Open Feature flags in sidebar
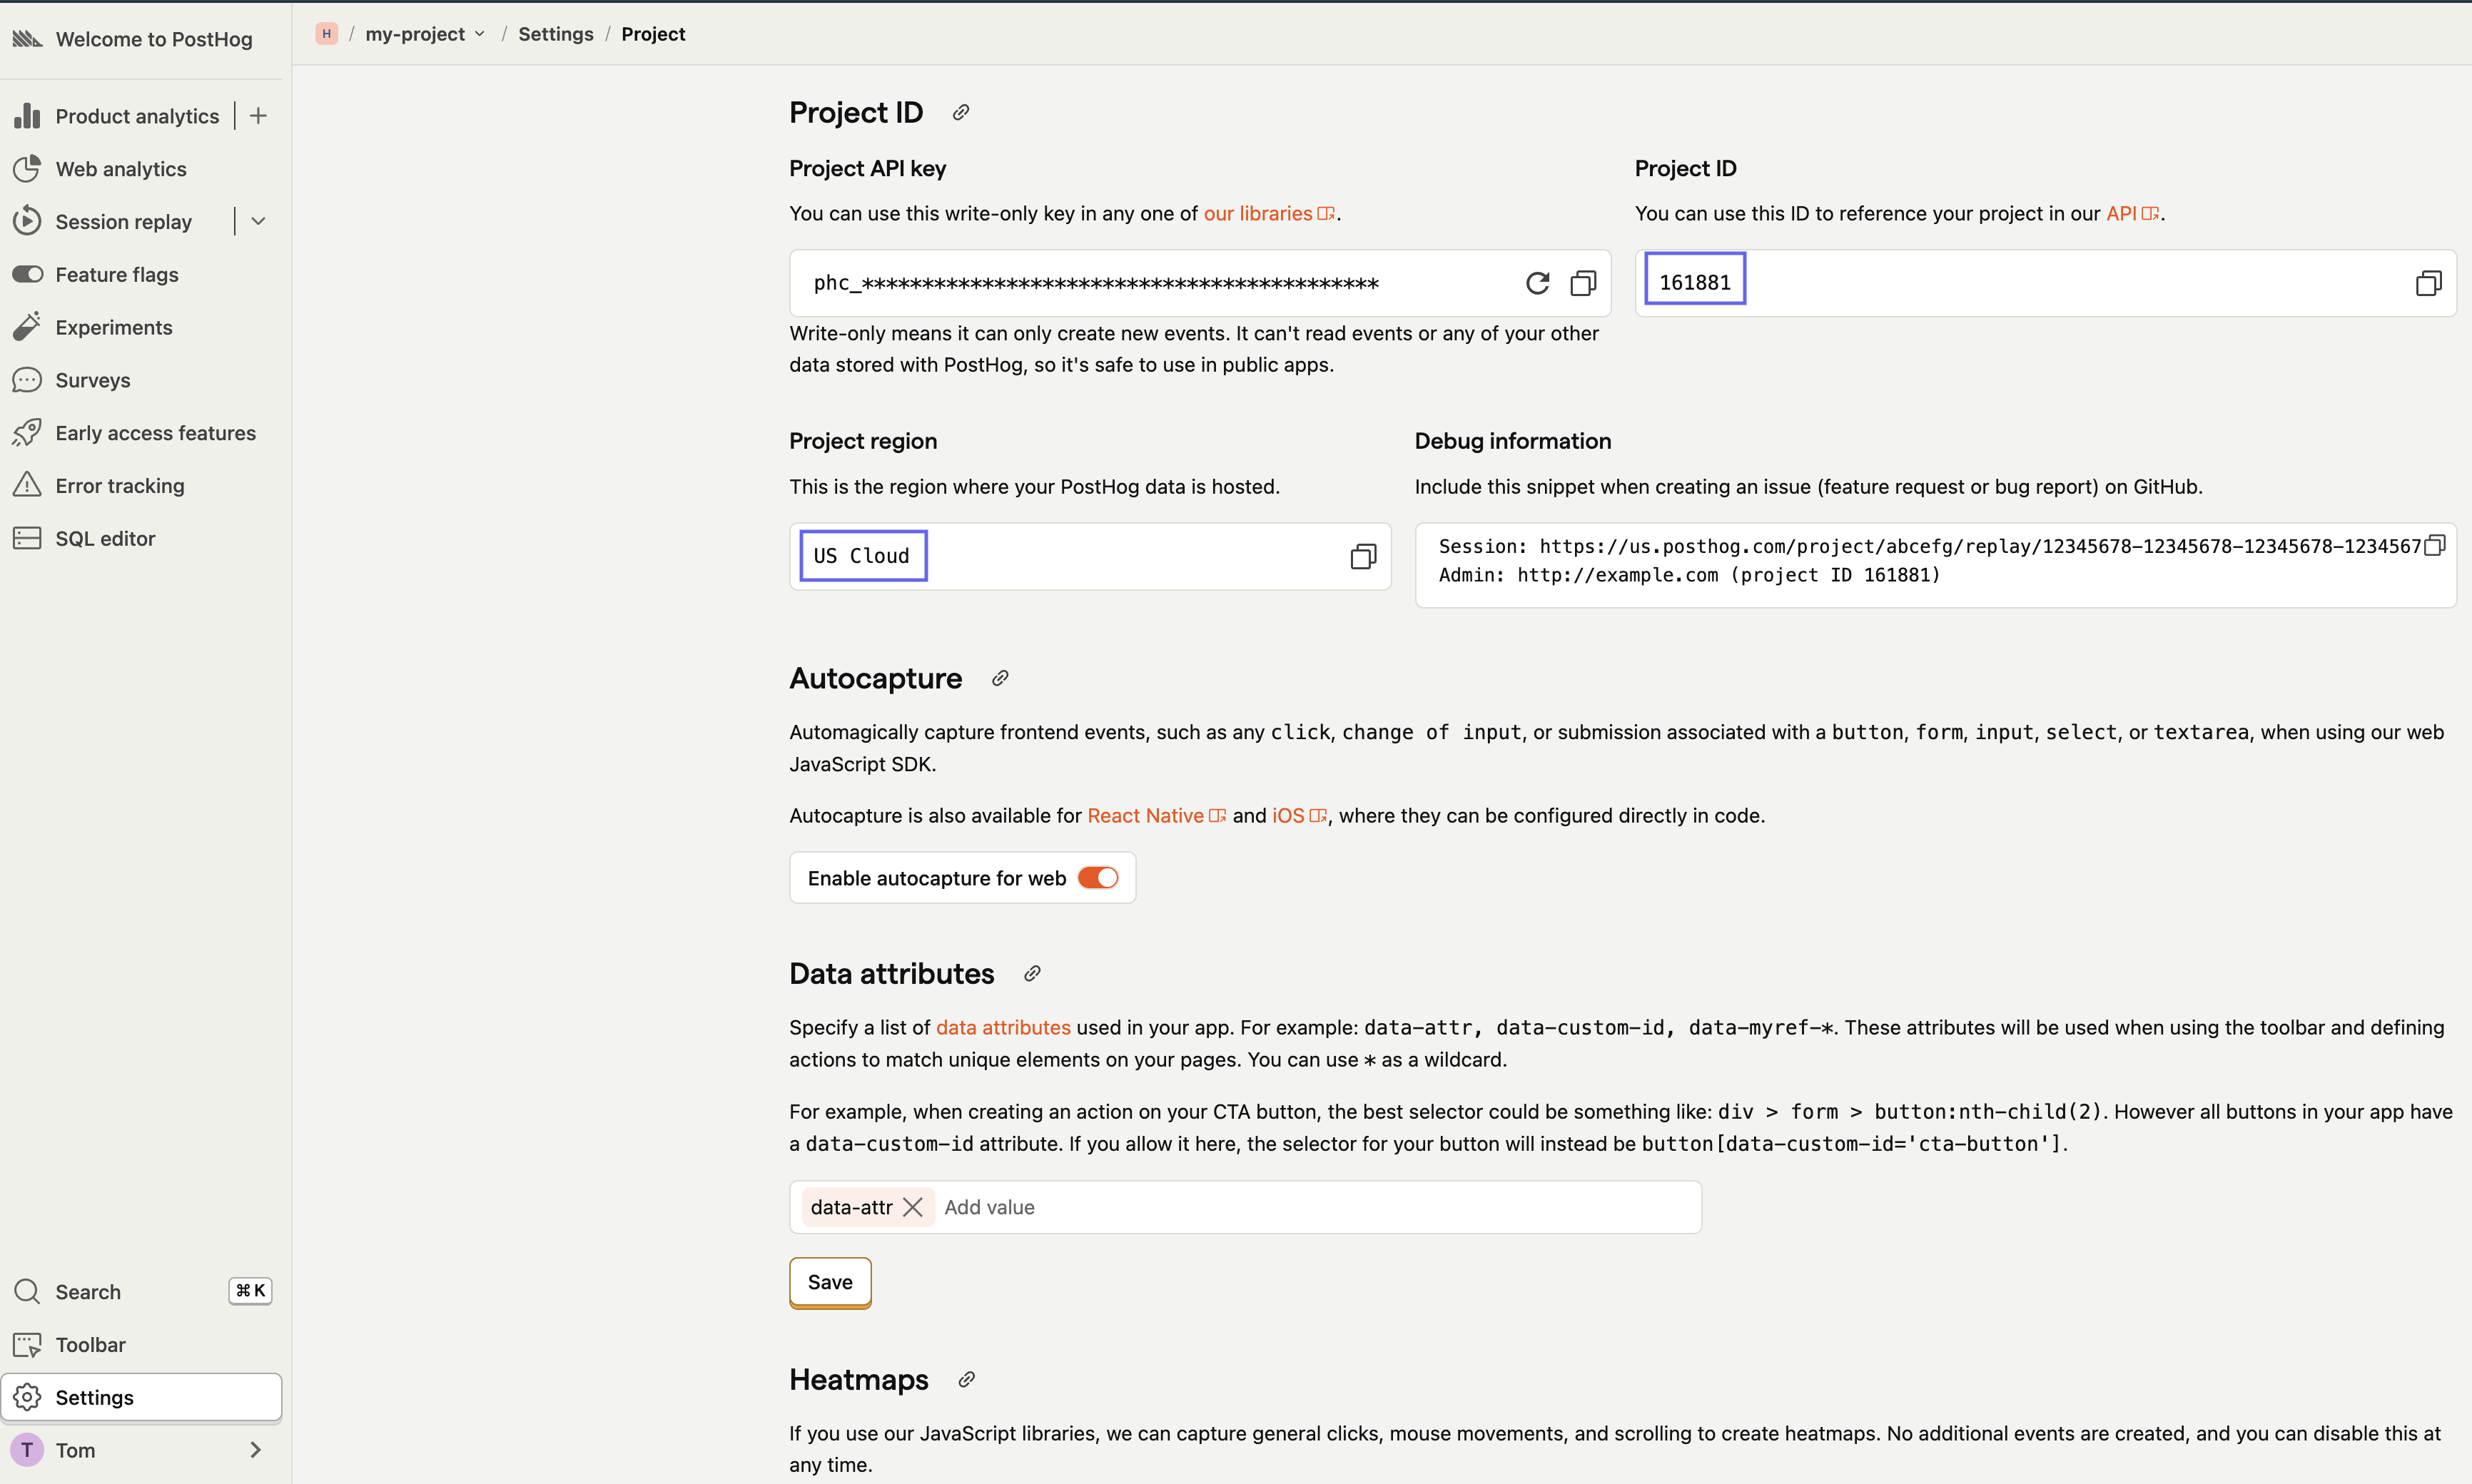Viewport: 2472px width, 1484px height. click(116, 275)
